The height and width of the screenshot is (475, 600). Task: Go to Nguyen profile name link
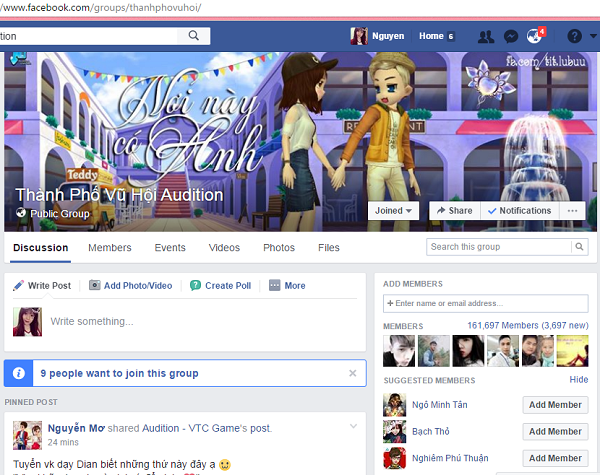click(388, 36)
